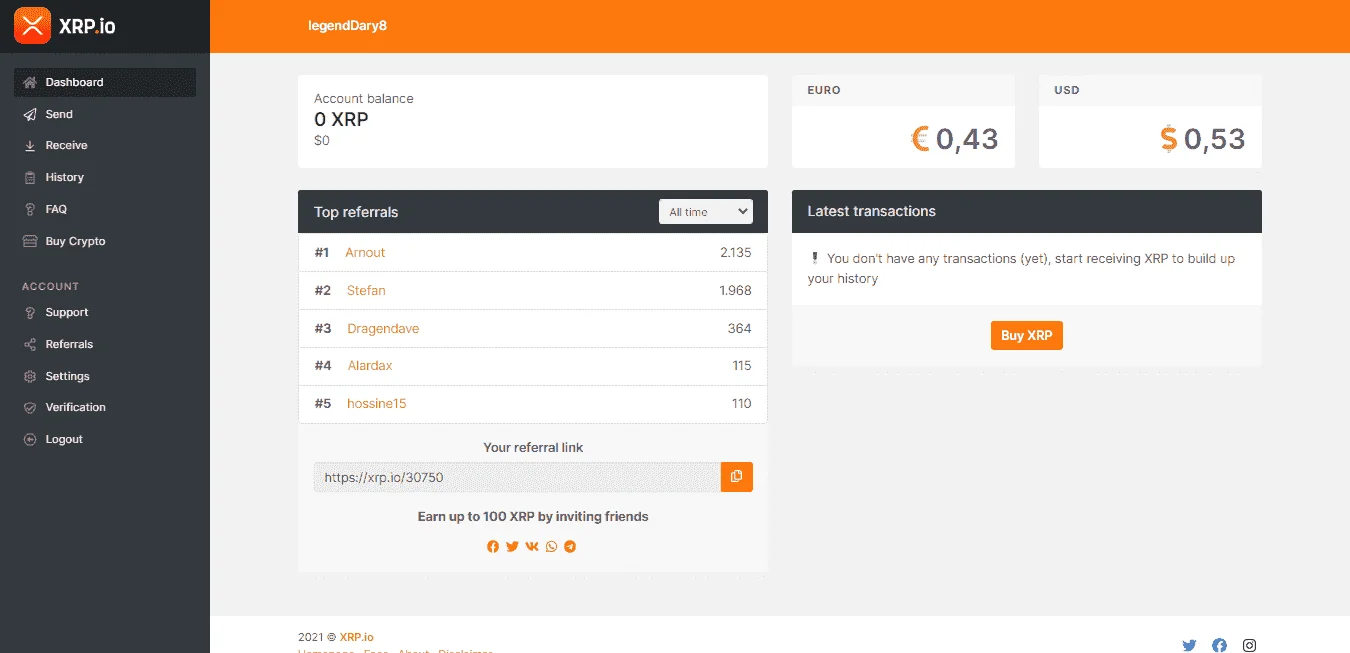The width and height of the screenshot is (1350, 653).
Task: Share referral via Telegram icon
Action: tap(570, 547)
